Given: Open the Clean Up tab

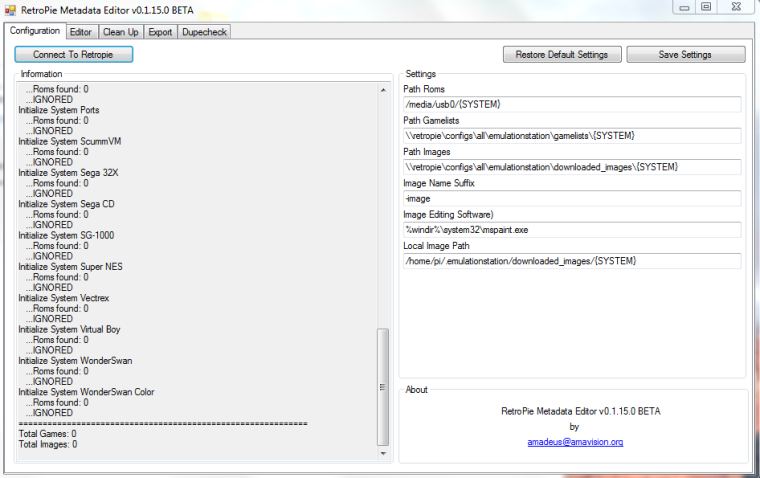Looking at the screenshot, I should [120, 32].
